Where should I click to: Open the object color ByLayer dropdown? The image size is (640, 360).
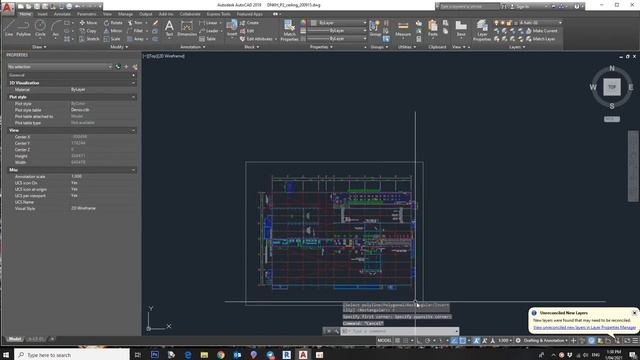(x=338, y=23)
